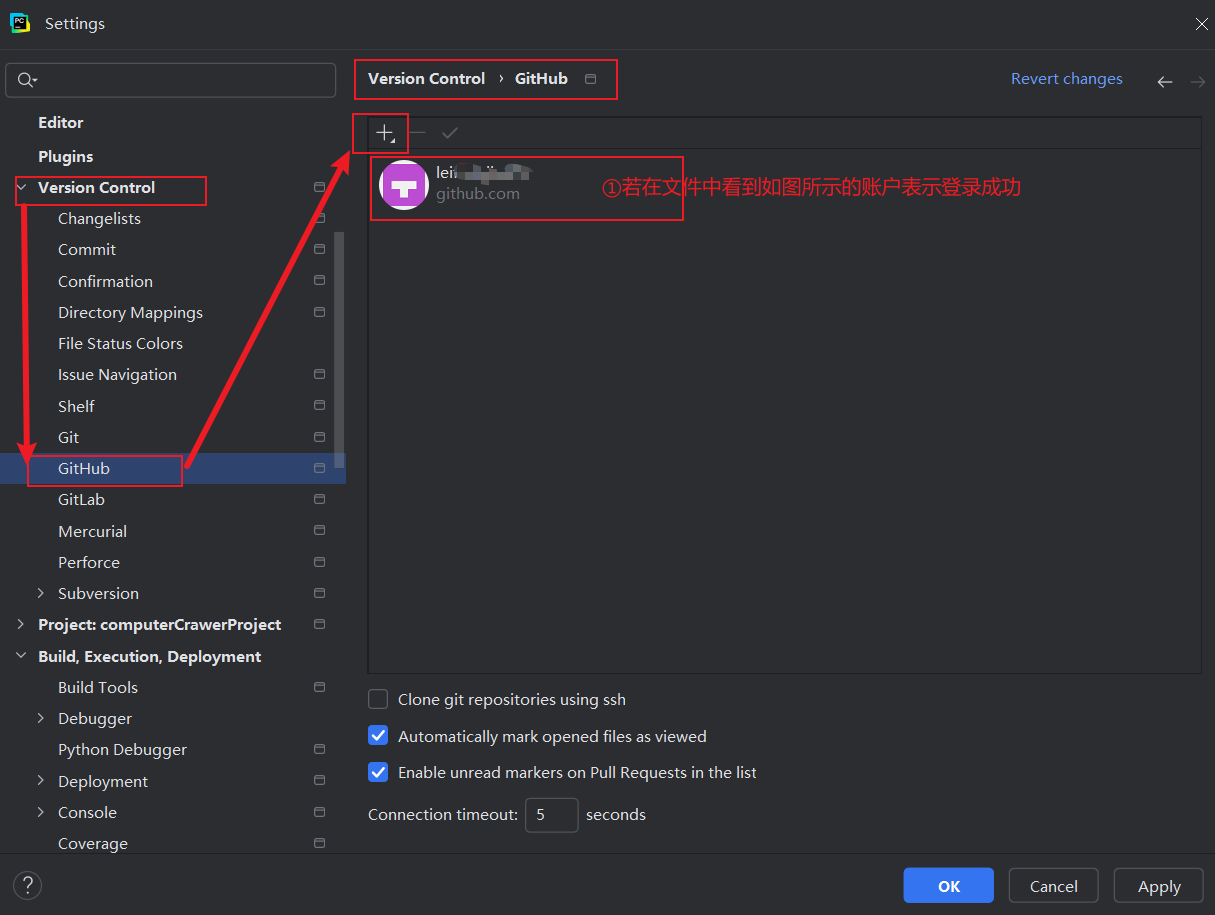Click the Cancel button
1215x915 pixels.
[x=1053, y=886]
